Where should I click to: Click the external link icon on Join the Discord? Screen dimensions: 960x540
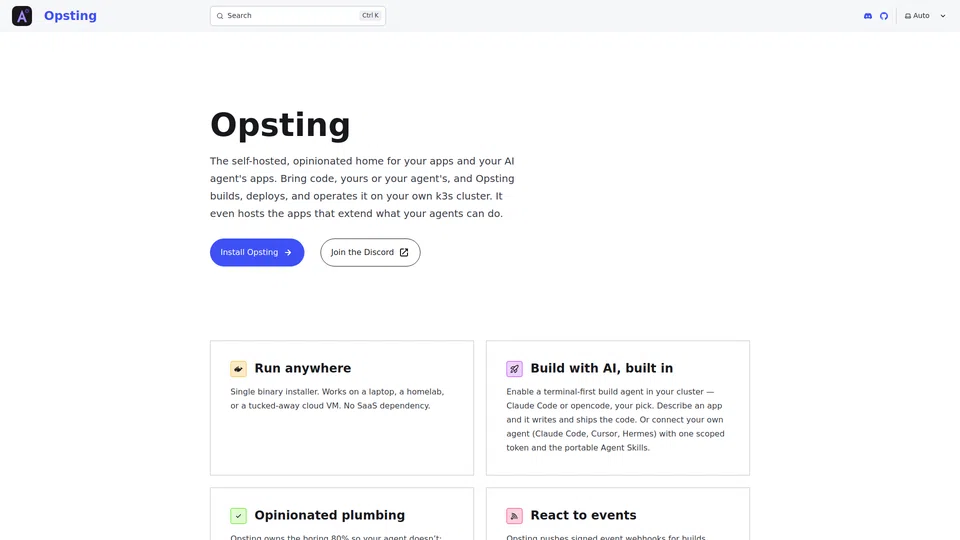[x=403, y=252]
